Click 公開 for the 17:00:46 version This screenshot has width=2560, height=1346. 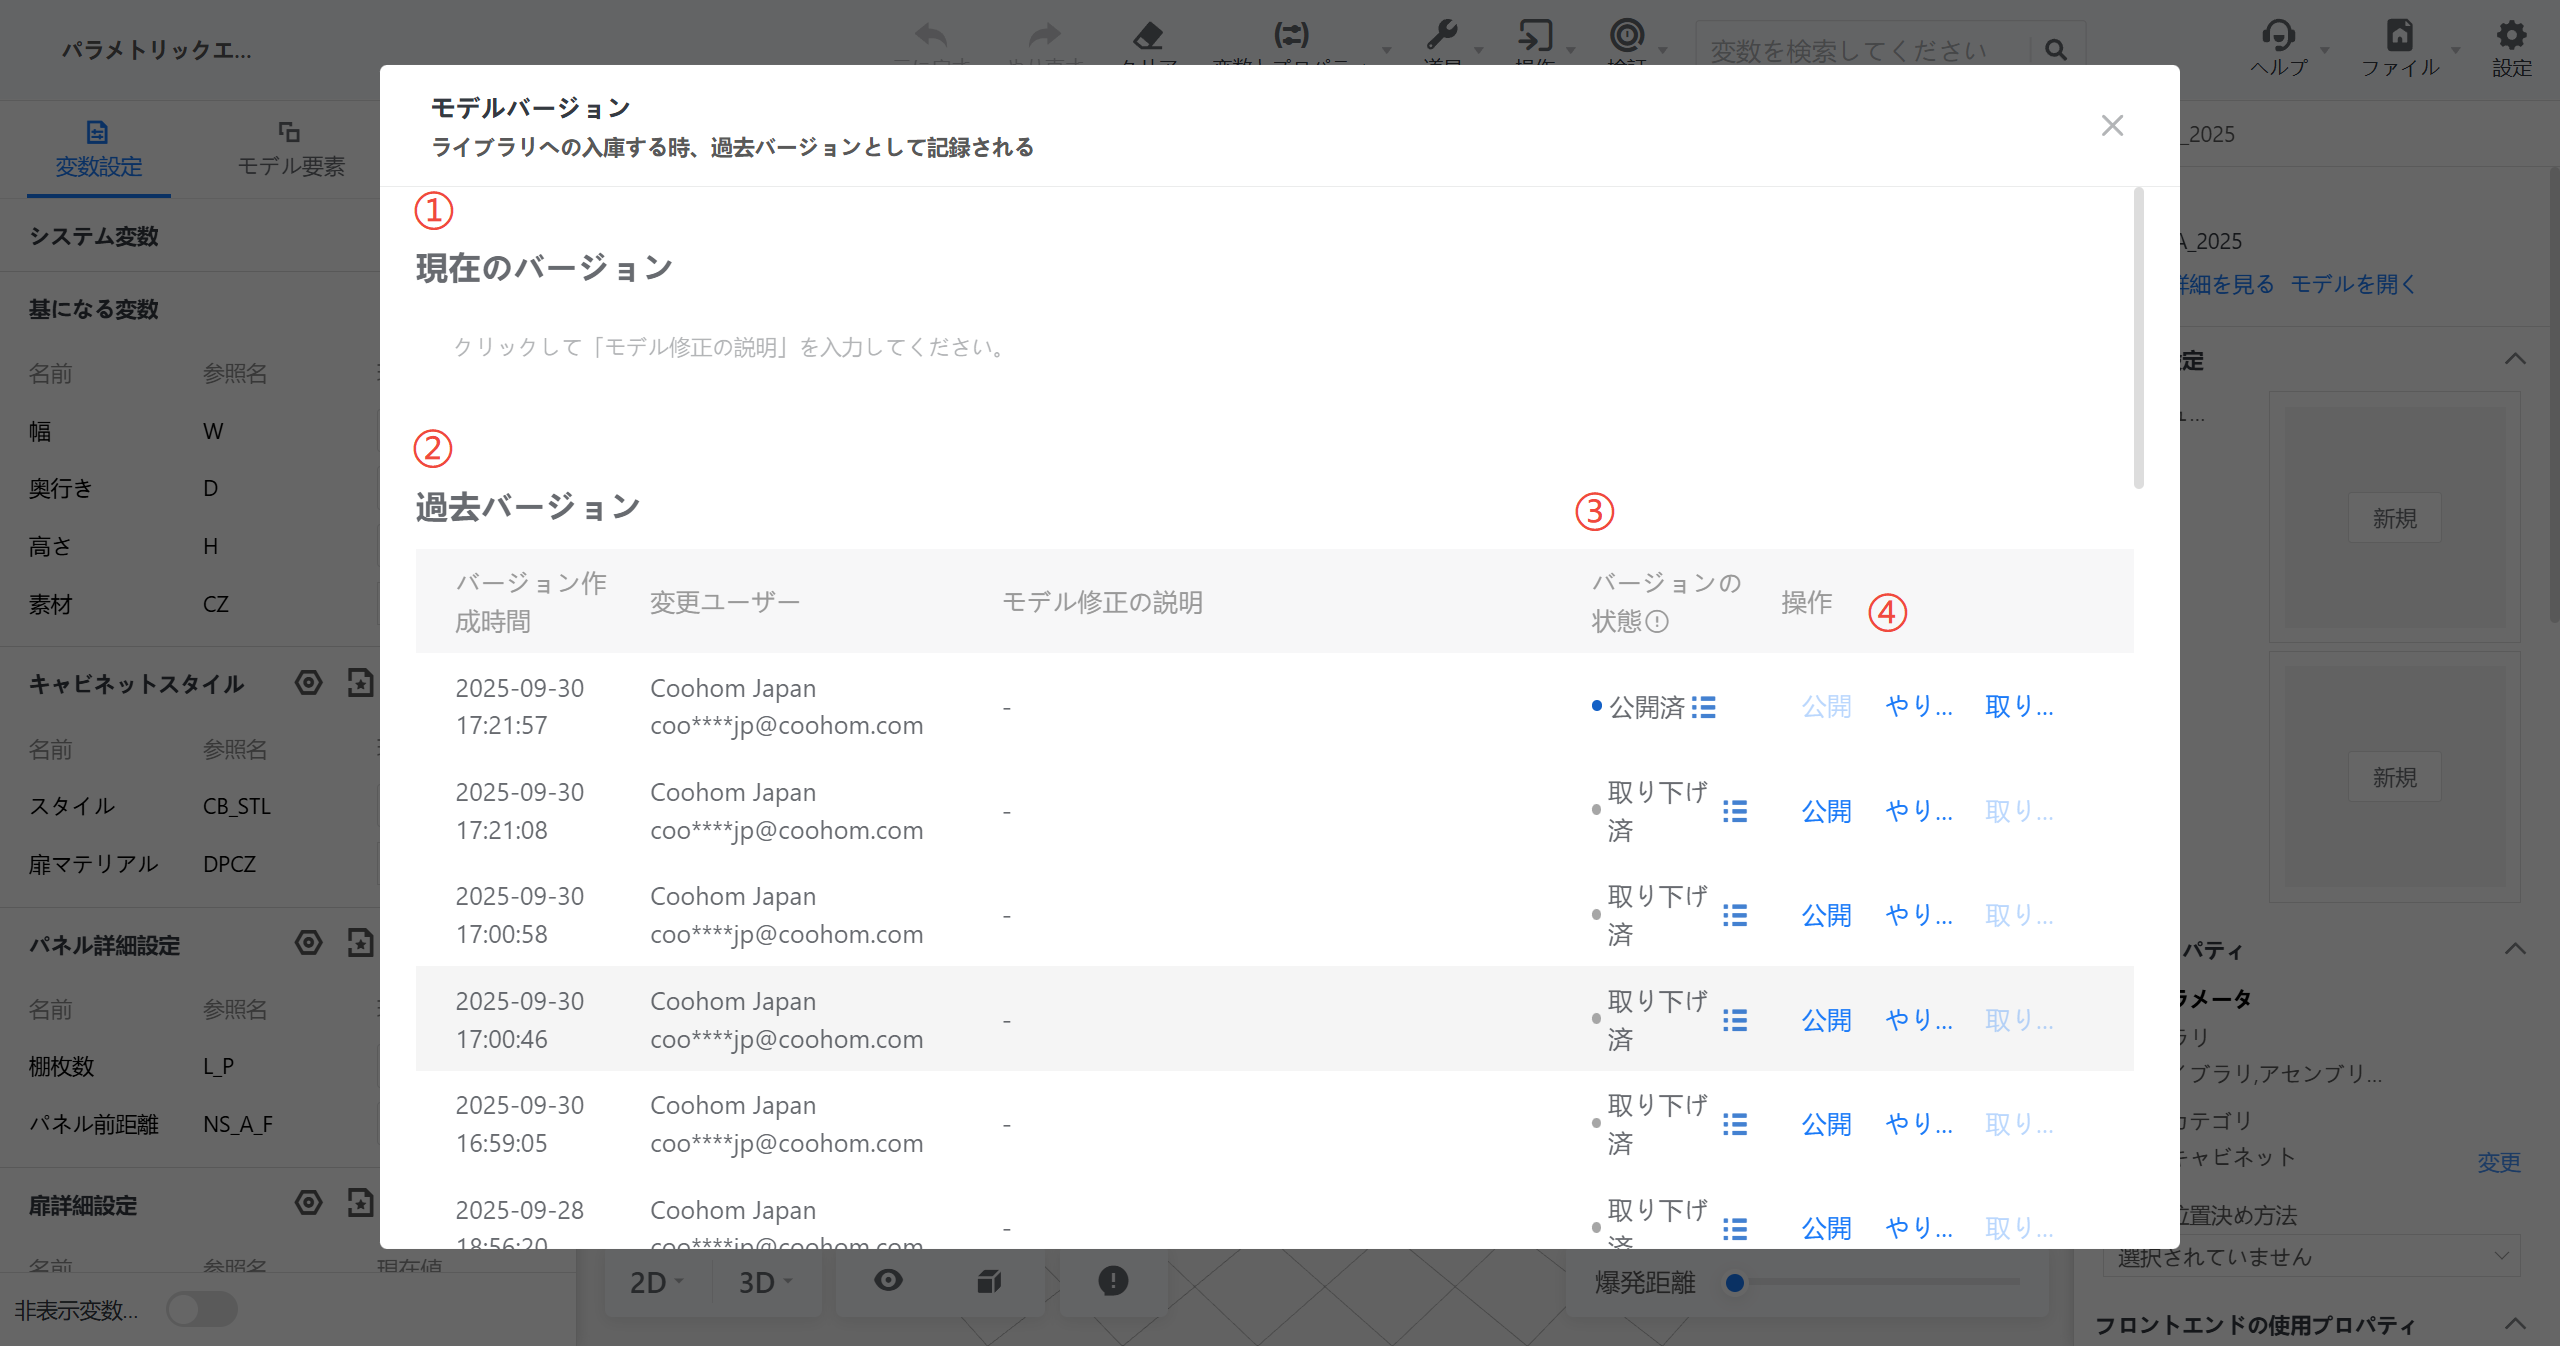click(x=1826, y=1020)
